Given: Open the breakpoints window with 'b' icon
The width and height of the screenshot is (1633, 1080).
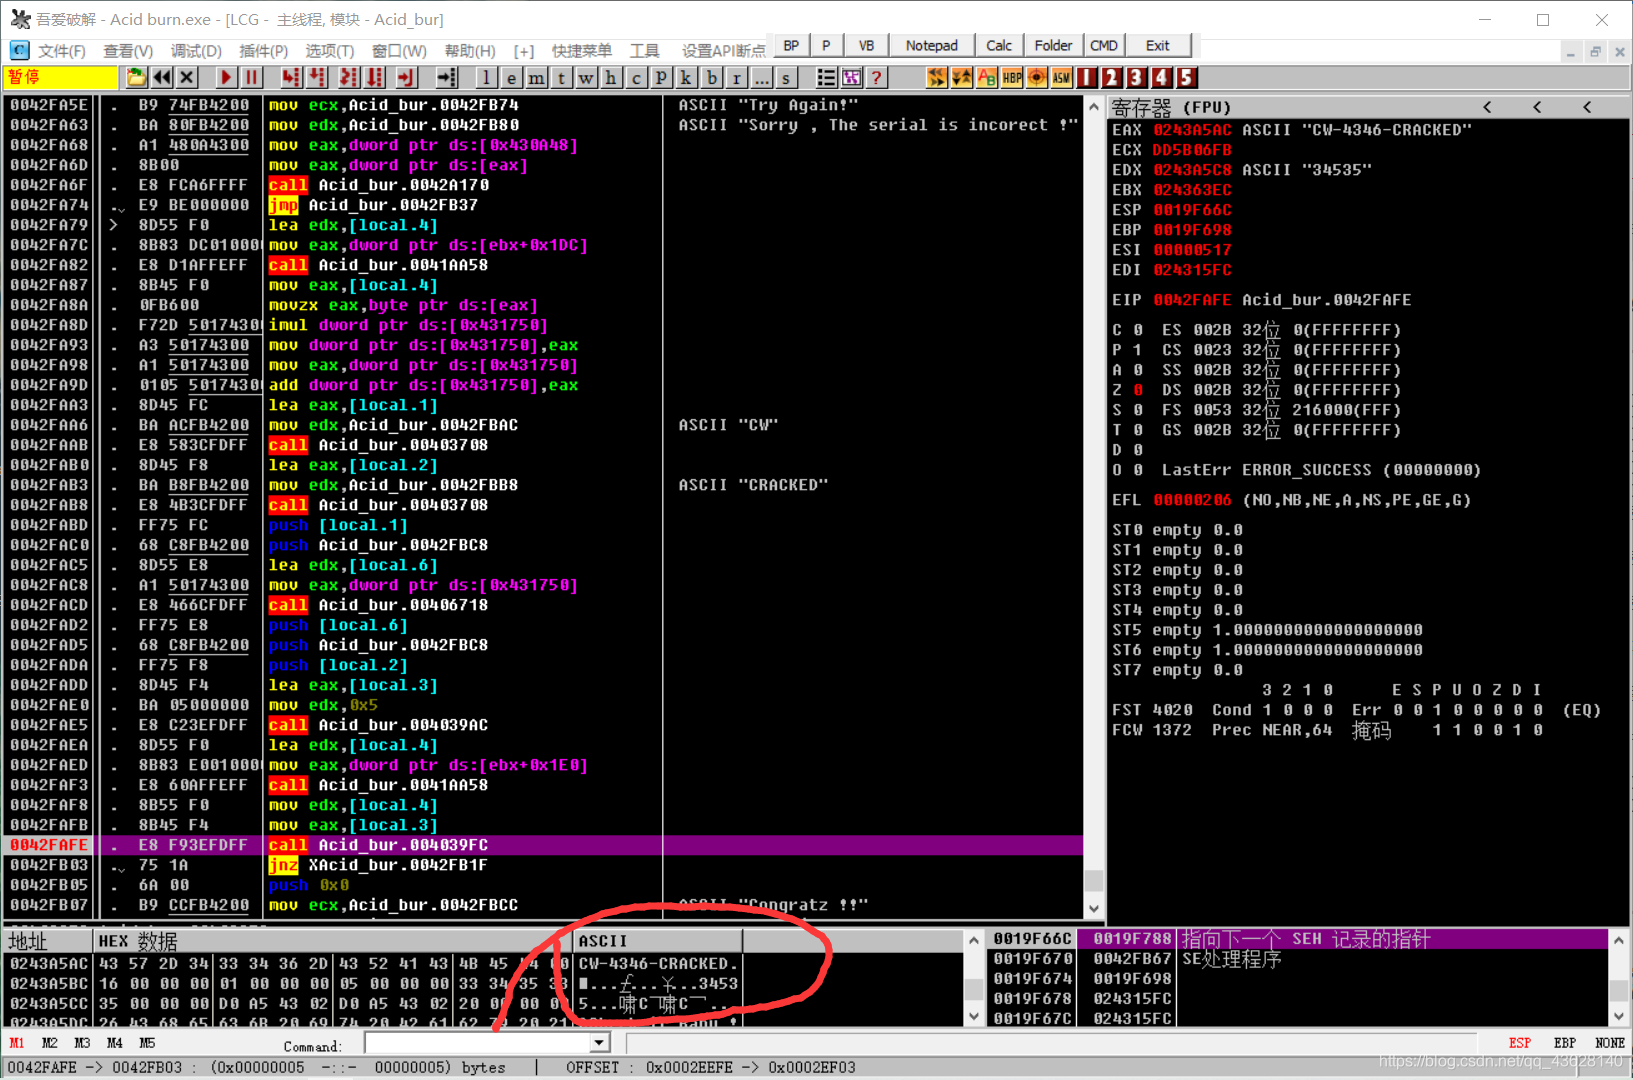Looking at the screenshot, I should [x=711, y=77].
